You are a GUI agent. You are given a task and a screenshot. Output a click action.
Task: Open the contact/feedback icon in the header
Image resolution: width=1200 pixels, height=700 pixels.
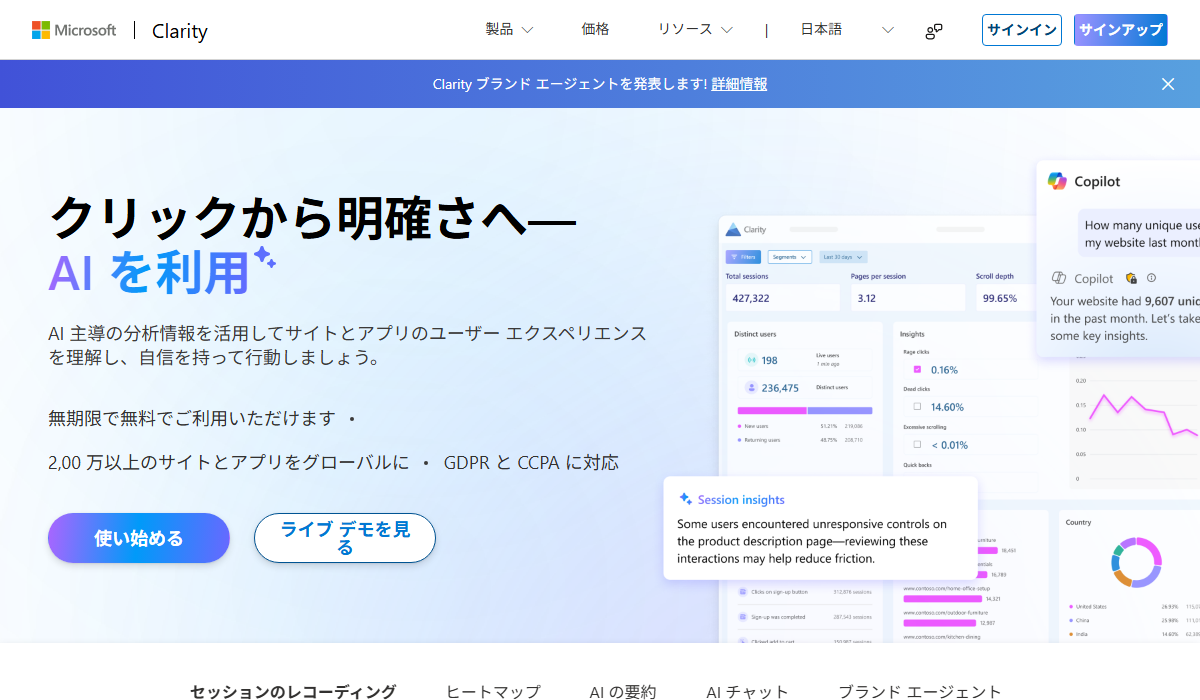(933, 30)
